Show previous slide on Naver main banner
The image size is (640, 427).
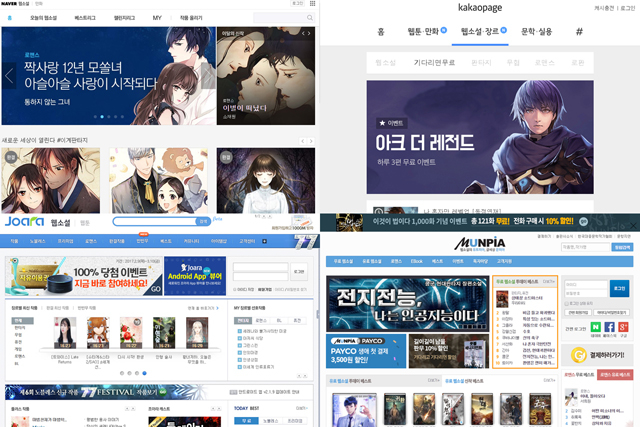(9, 76)
